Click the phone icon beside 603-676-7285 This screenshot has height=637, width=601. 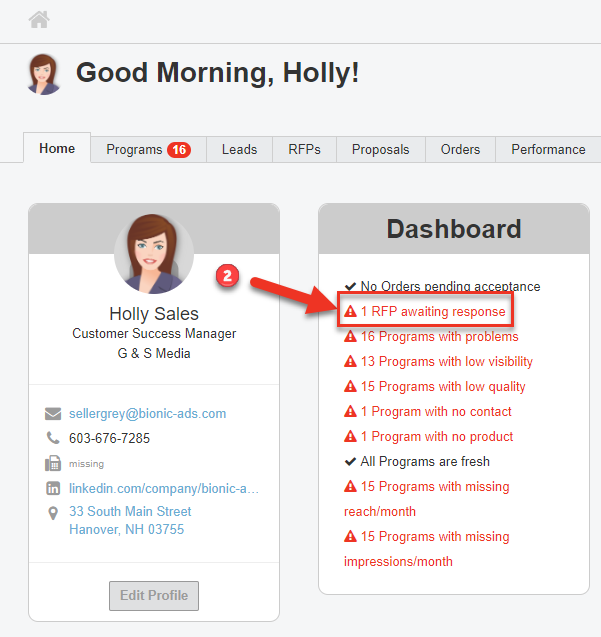pos(53,438)
